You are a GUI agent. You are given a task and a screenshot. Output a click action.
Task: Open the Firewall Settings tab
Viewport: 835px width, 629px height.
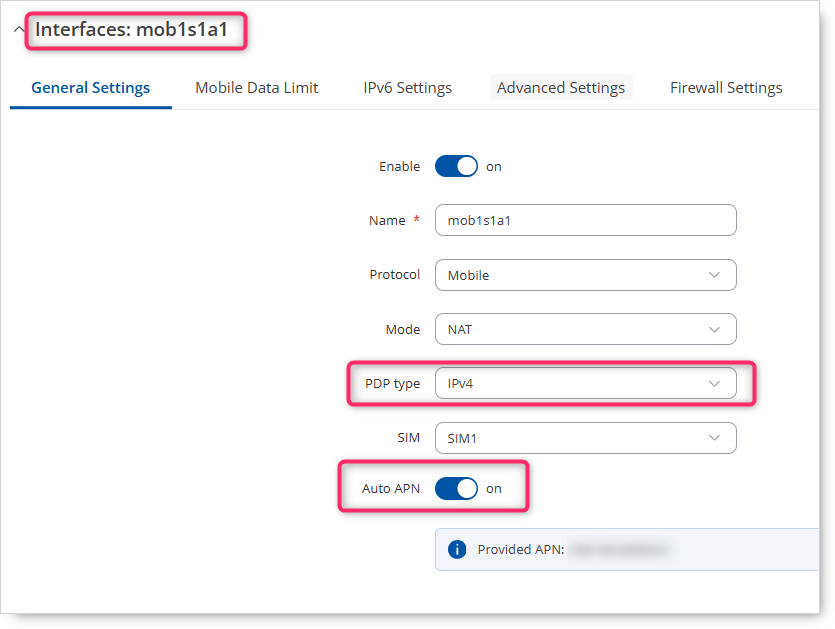click(x=726, y=87)
